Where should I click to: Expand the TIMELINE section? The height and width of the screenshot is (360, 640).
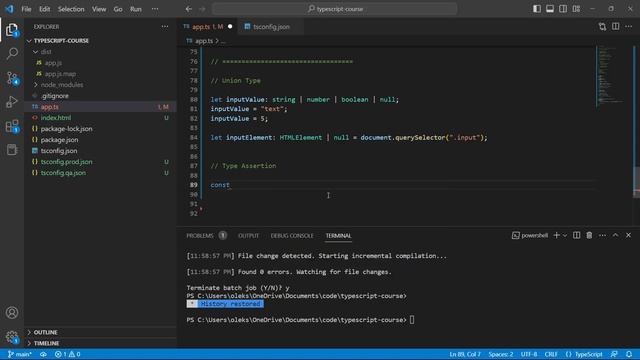coord(46,343)
